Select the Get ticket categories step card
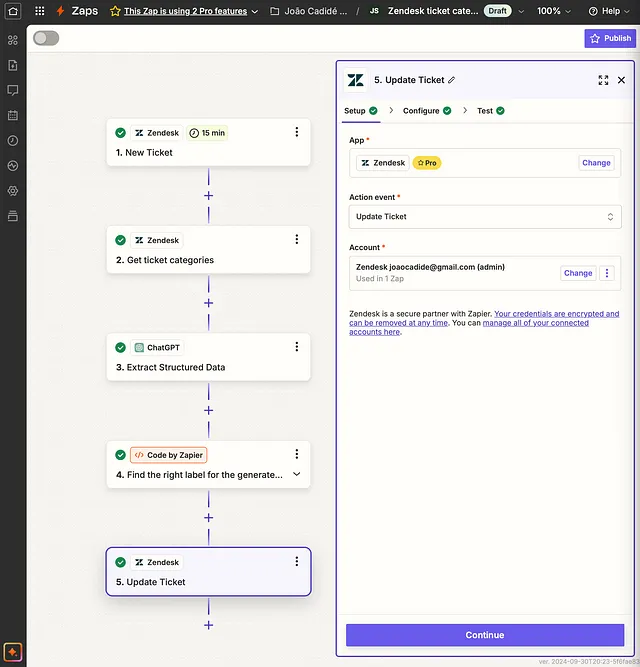The width and height of the screenshot is (640, 667). point(208,250)
